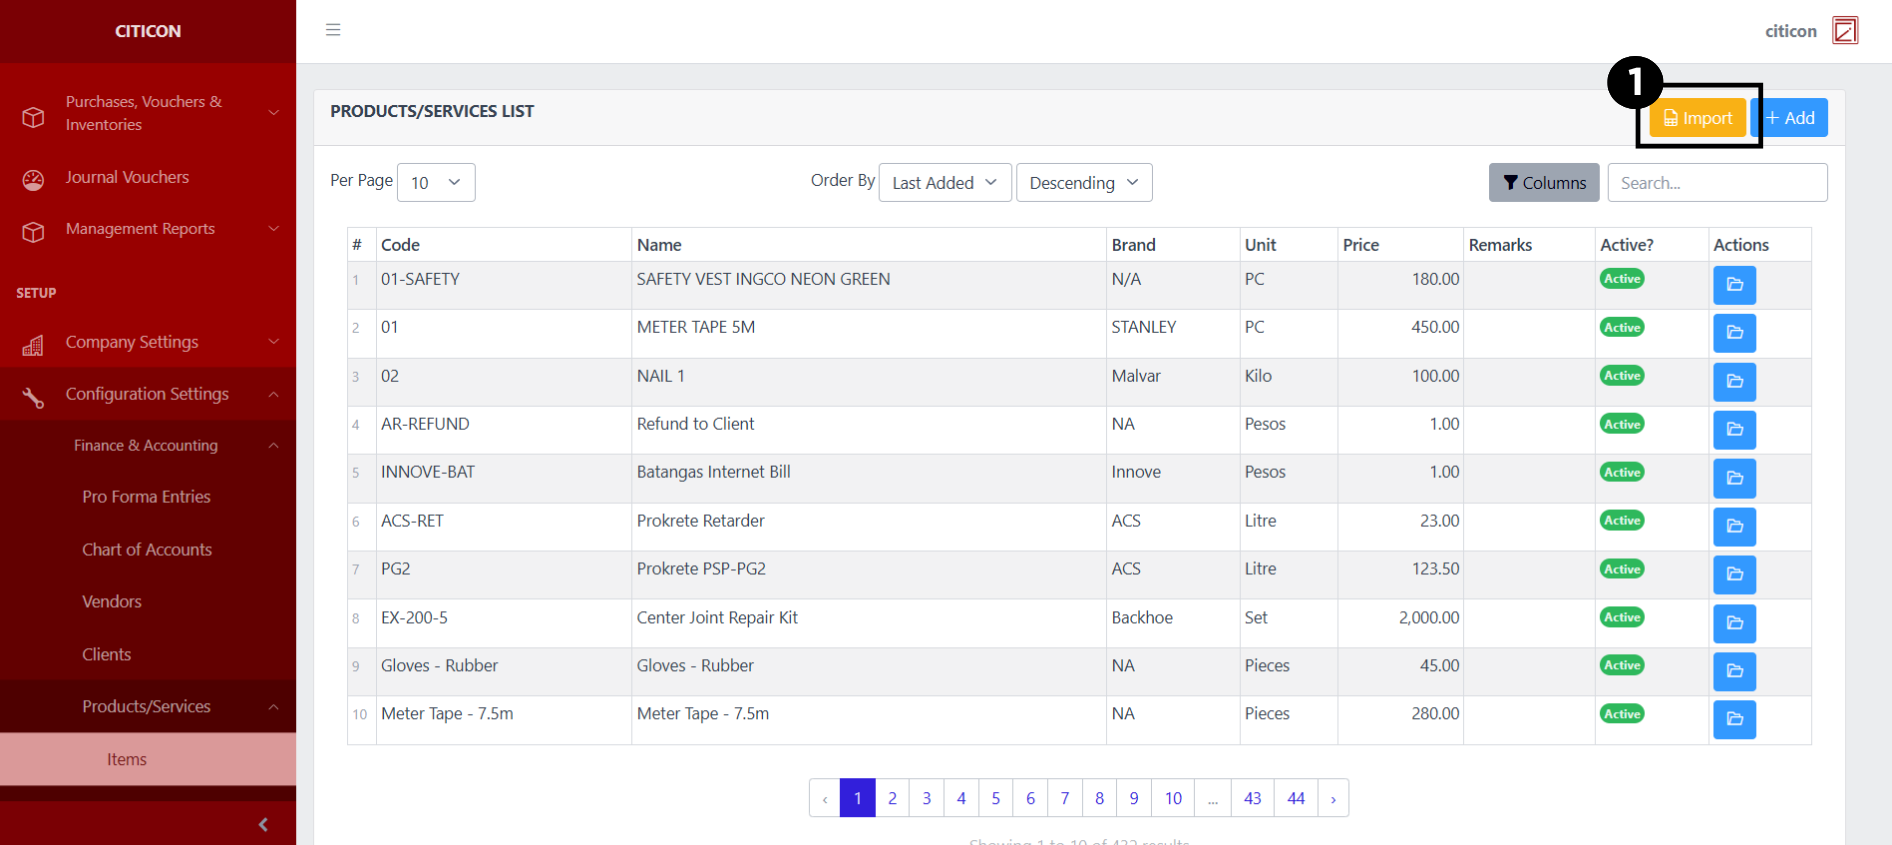Click Active badge for 01-SAFETY row

tap(1622, 279)
